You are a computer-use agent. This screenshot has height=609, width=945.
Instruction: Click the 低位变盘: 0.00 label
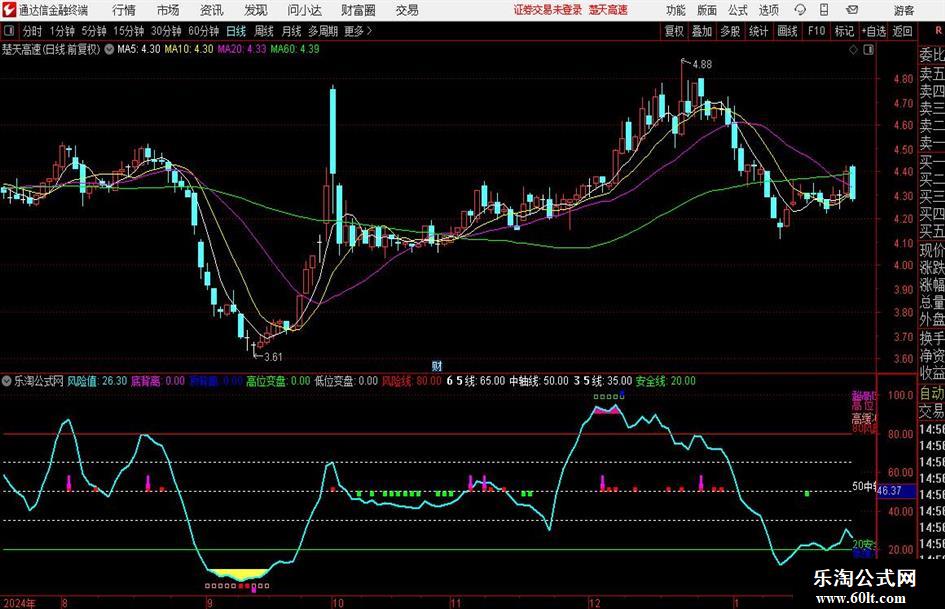(x=346, y=381)
